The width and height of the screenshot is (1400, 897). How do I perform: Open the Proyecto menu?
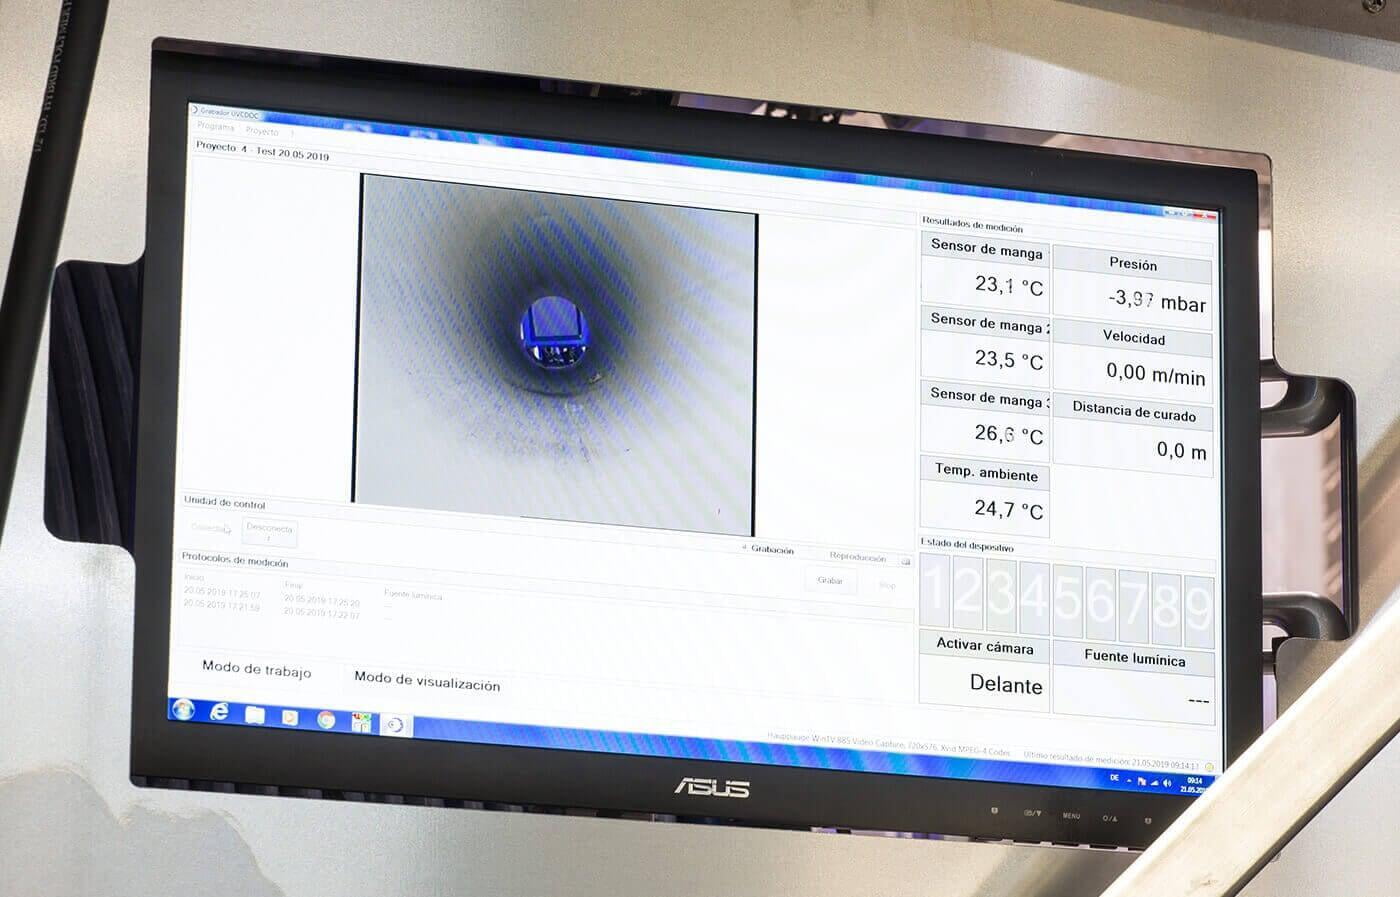pyautogui.click(x=262, y=131)
